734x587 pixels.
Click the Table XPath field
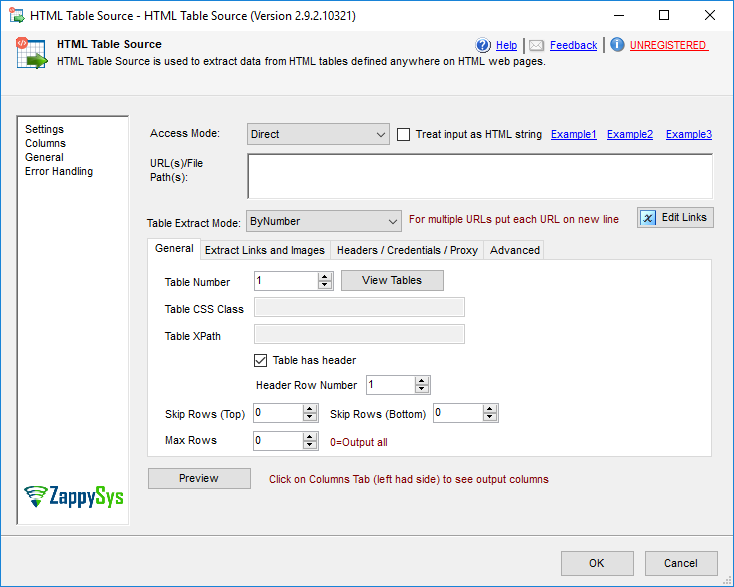359,334
